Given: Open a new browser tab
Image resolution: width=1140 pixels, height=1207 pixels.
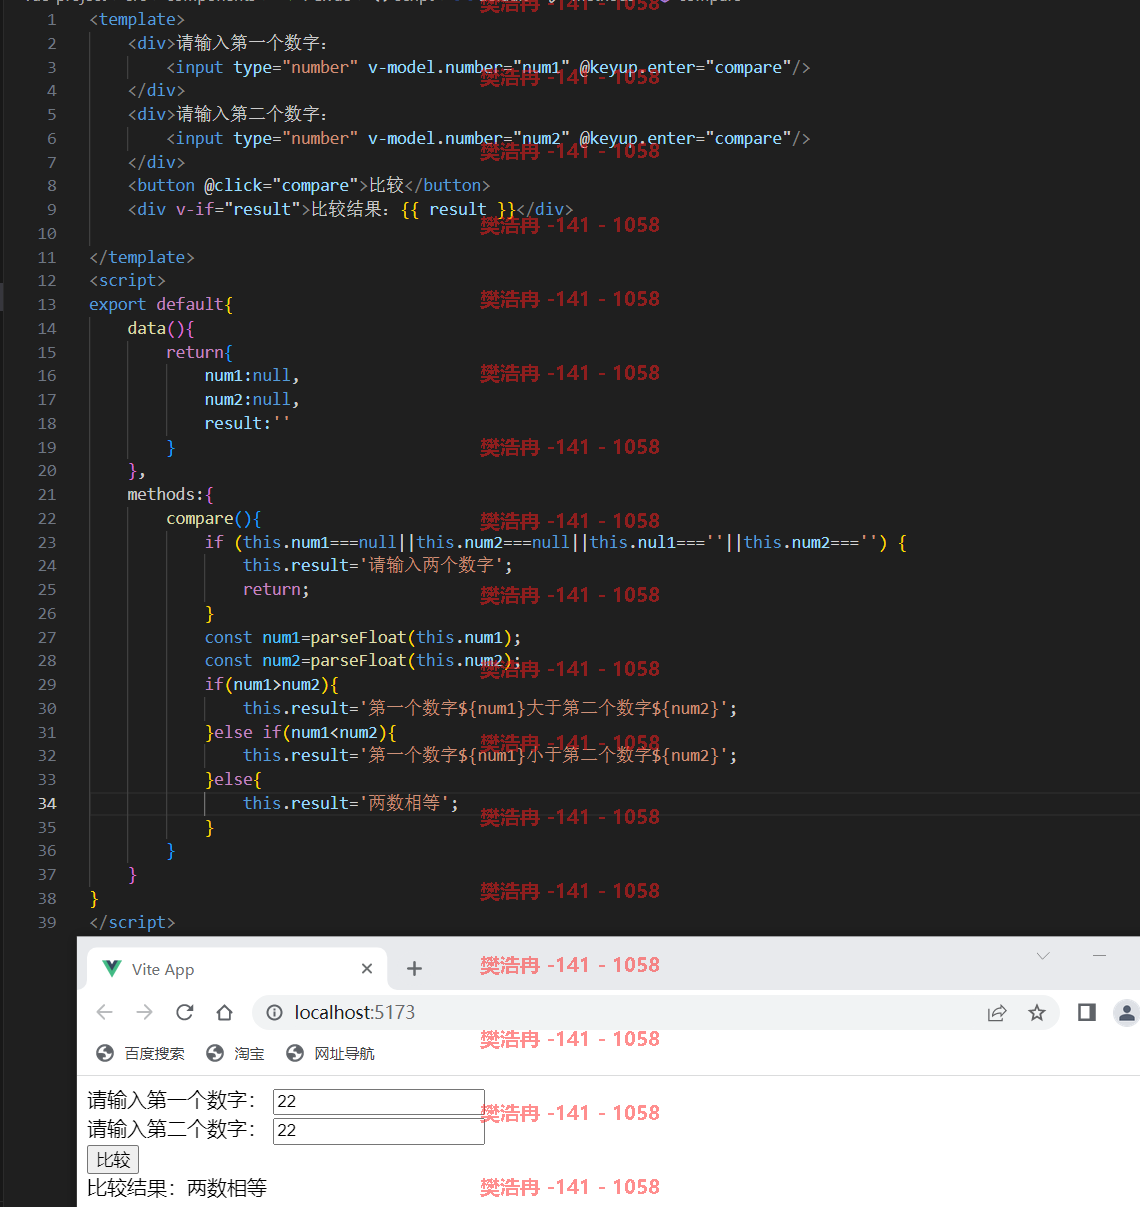Looking at the screenshot, I should pos(414,968).
